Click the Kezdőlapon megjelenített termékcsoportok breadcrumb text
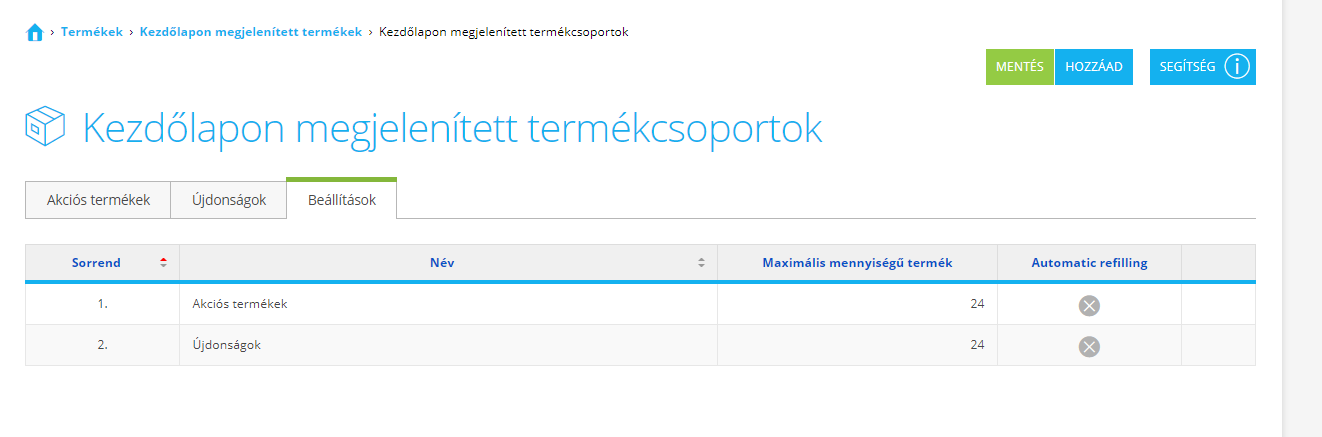This screenshot has width=1322, height=437. point(504,32)
